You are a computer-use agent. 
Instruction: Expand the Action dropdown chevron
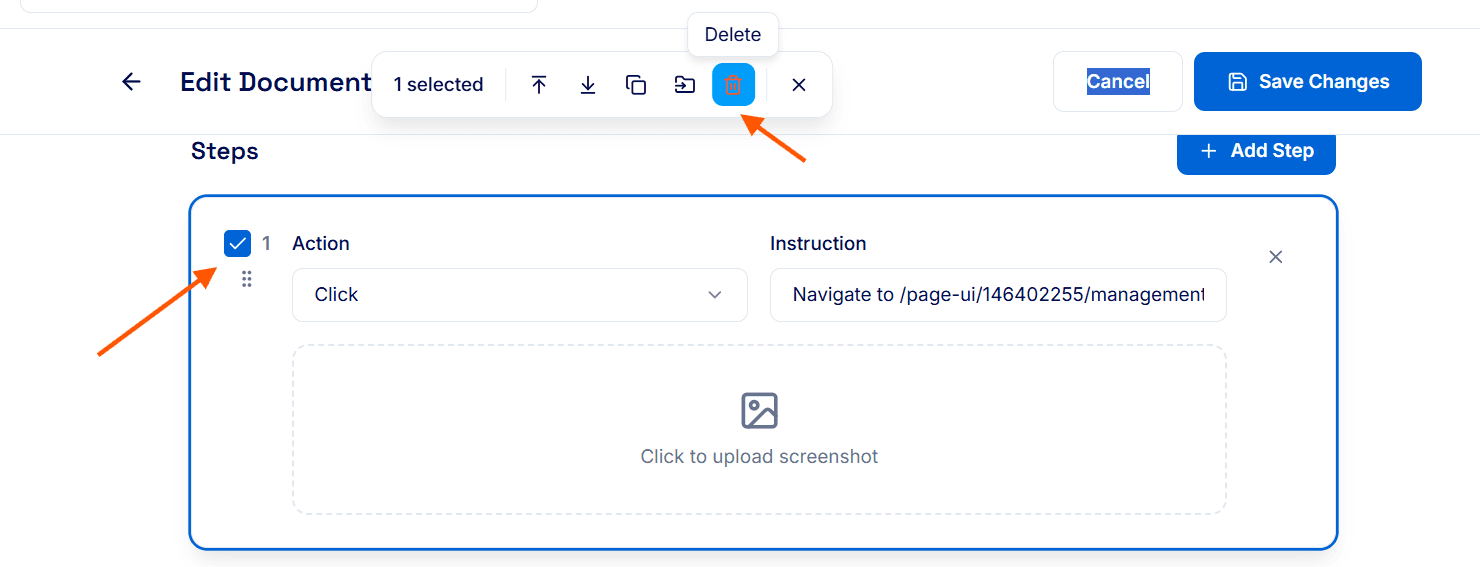tap(715, 295)
